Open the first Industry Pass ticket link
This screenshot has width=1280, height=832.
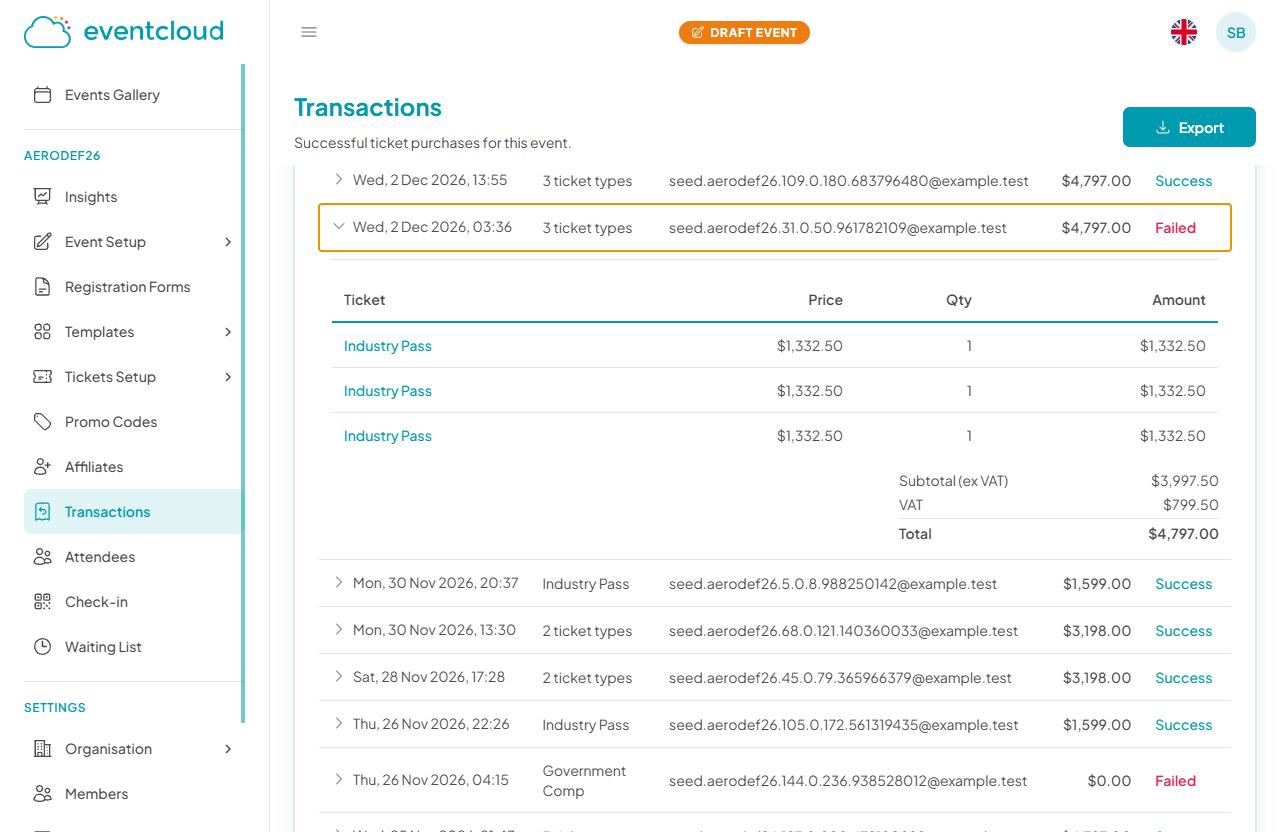(x=388, y=346)
